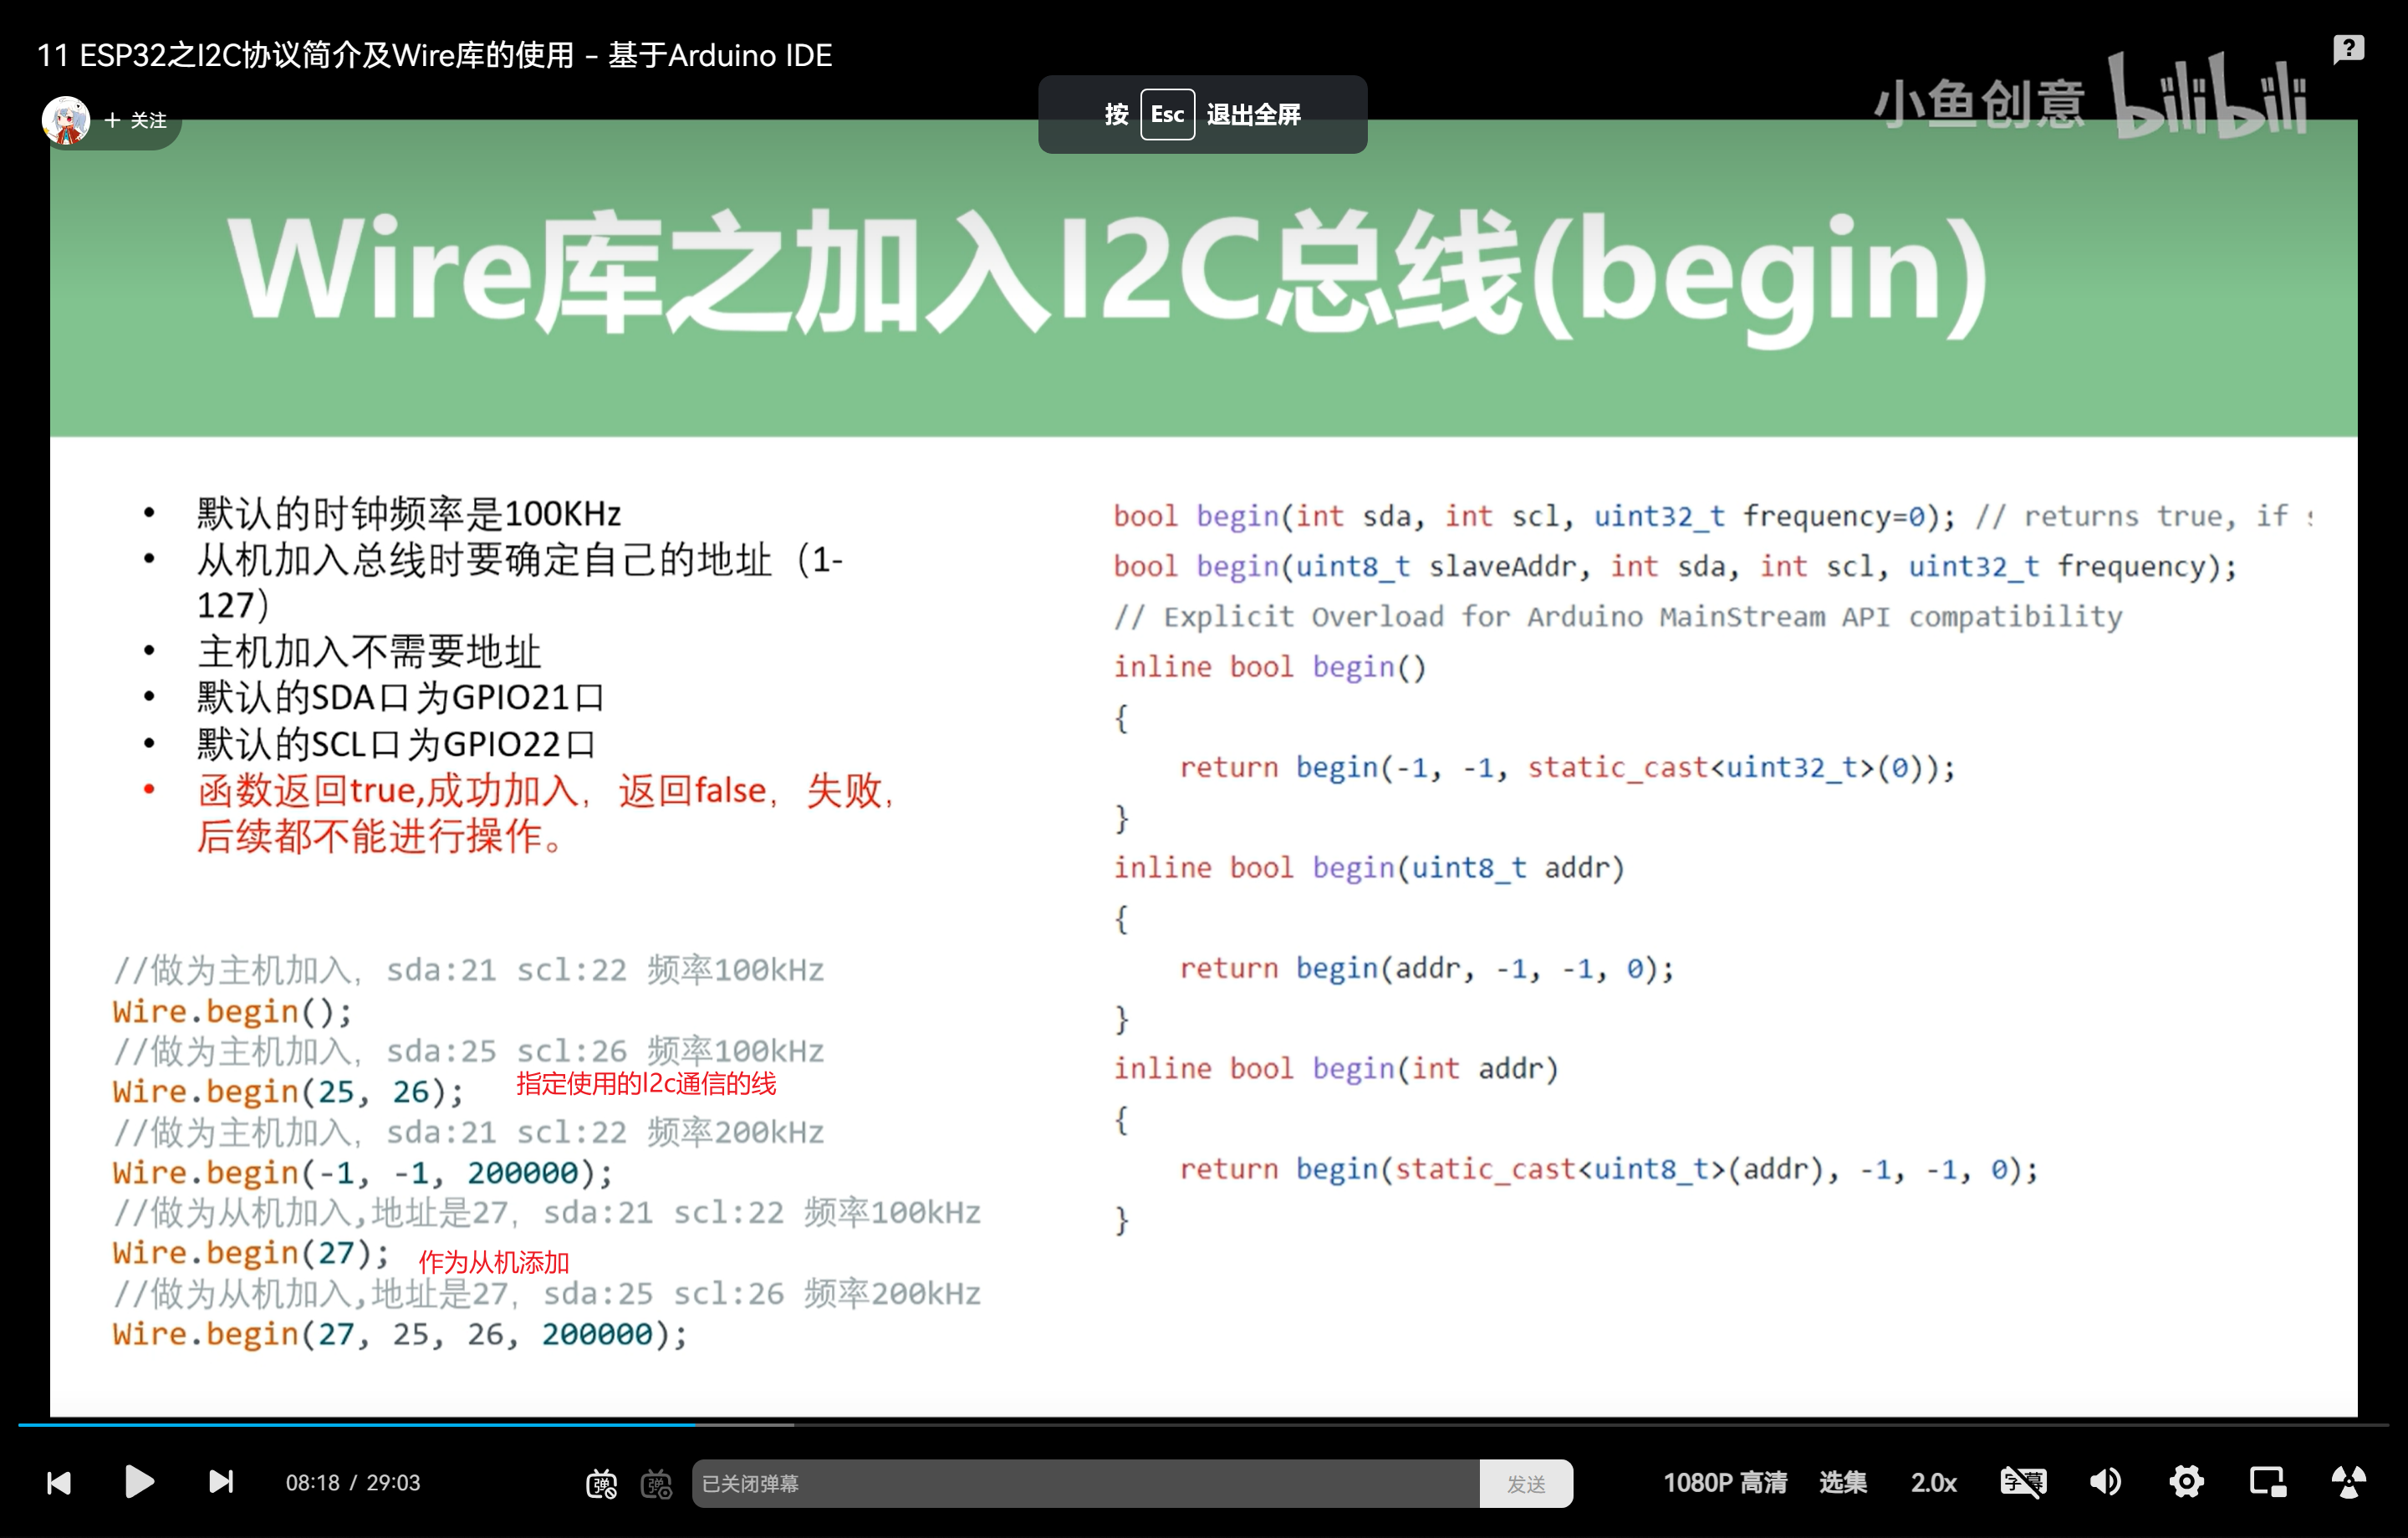Open danmaku settings icon
This screenshot has width=2408, height=1538.
[x=657, y=1484]
